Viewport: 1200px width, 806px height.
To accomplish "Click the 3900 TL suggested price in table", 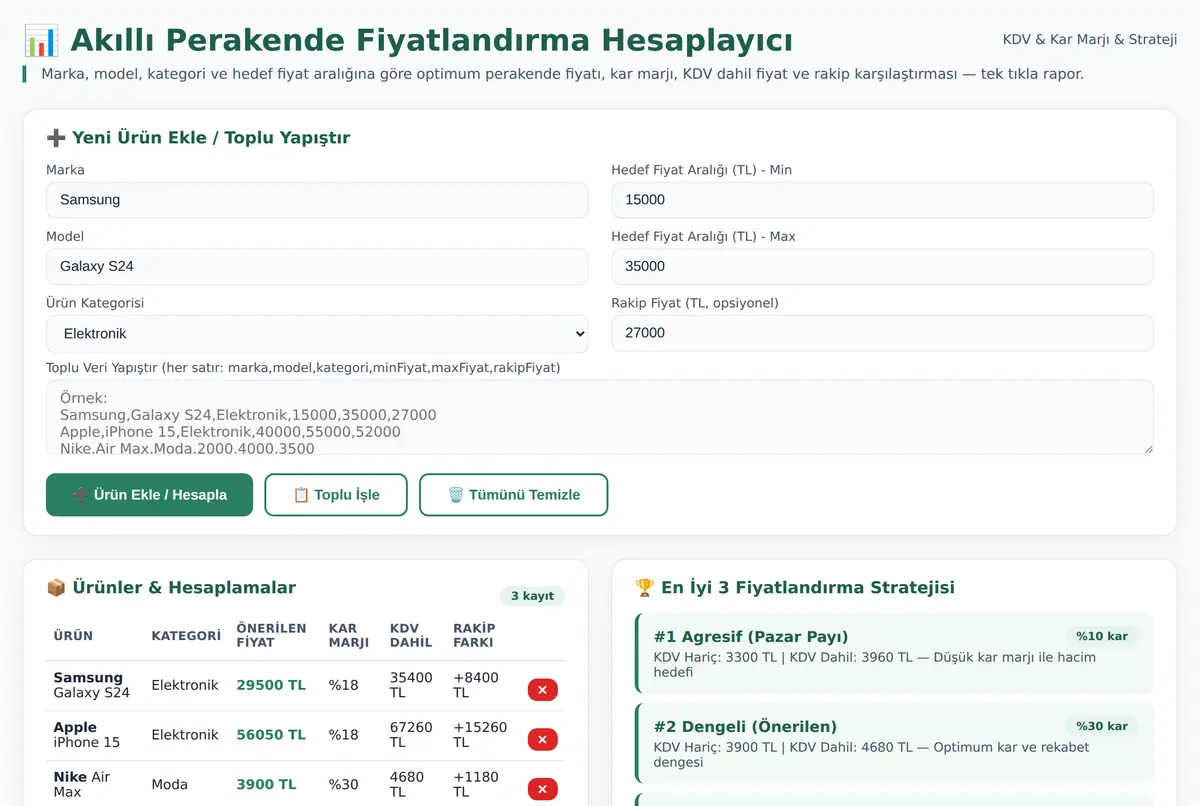I will point(266,785).
